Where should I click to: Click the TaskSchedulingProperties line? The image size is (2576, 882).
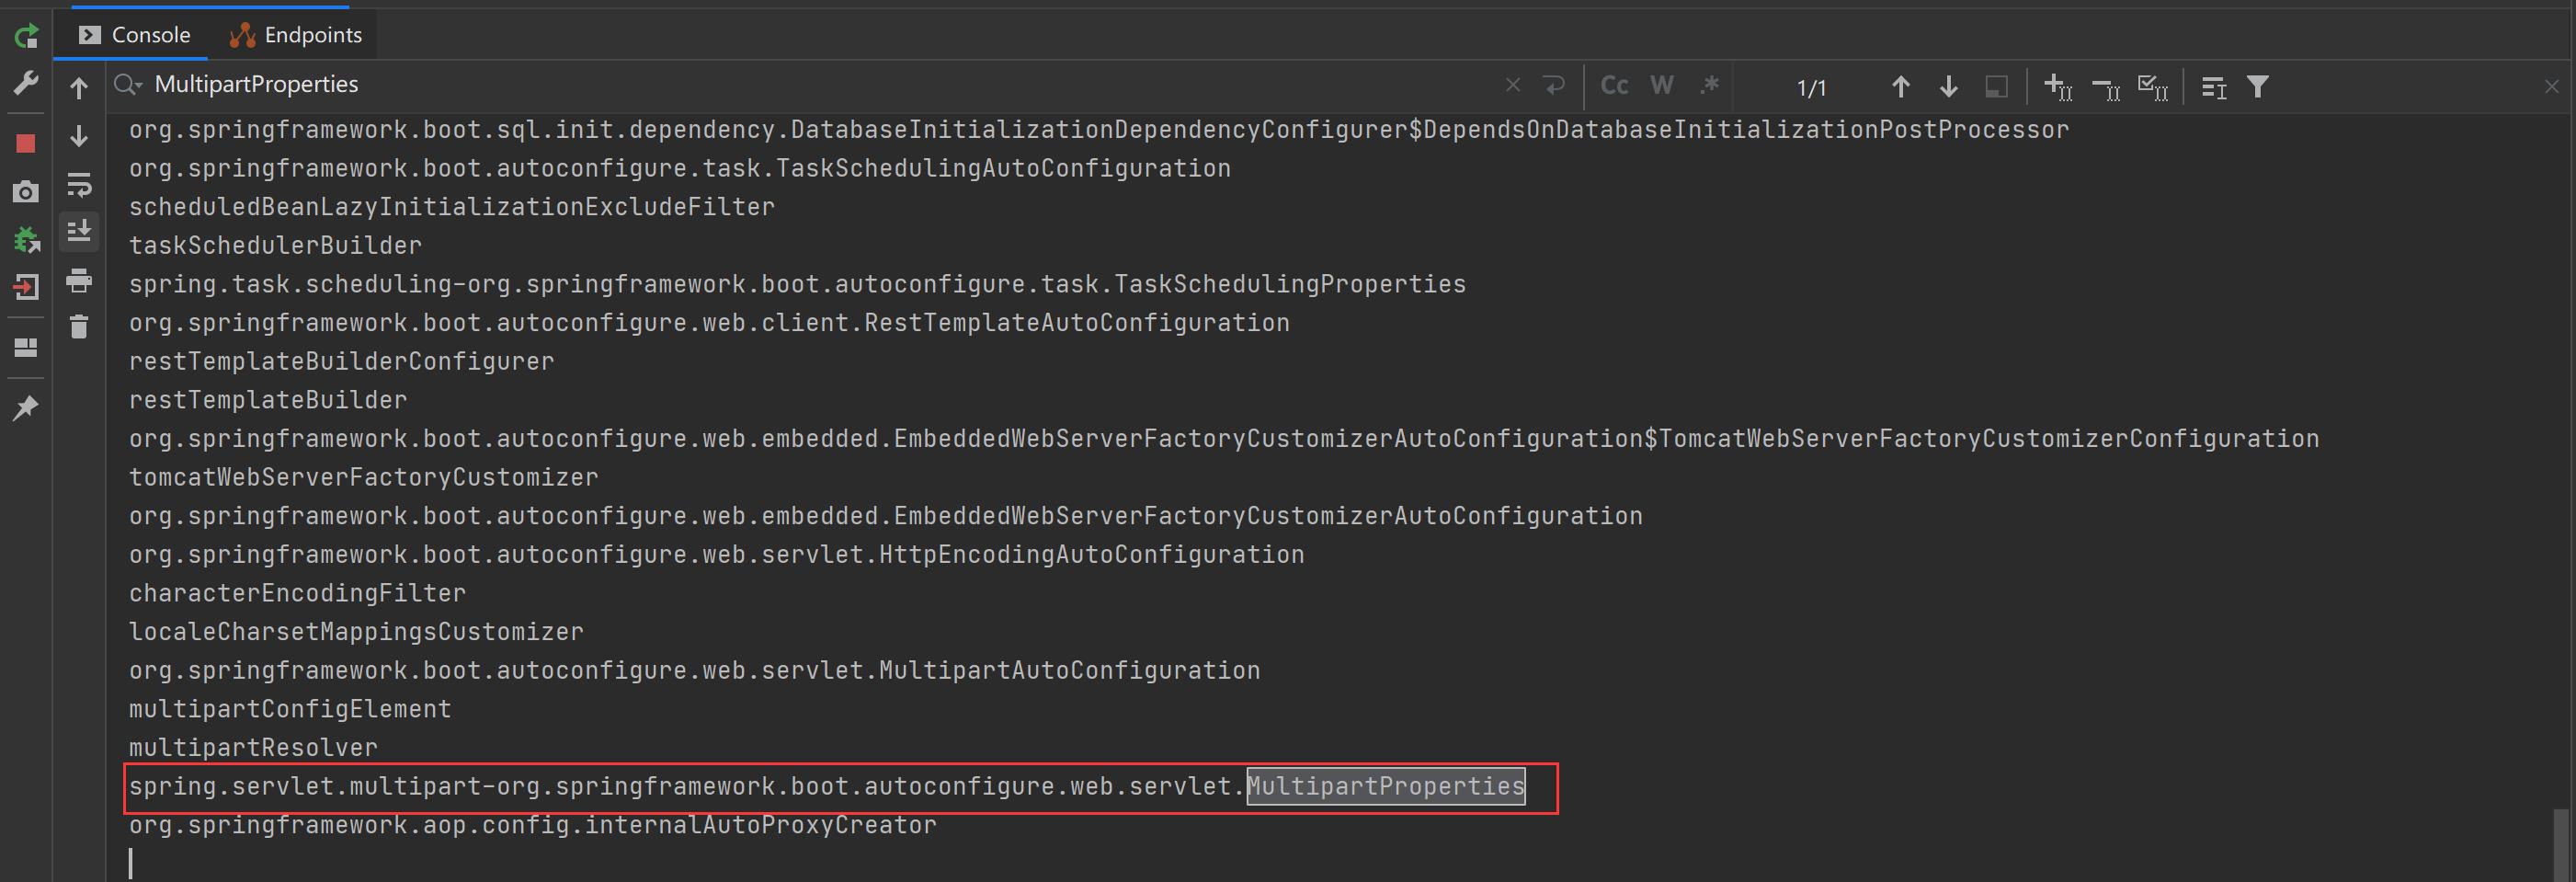click(x=797, y=284)
